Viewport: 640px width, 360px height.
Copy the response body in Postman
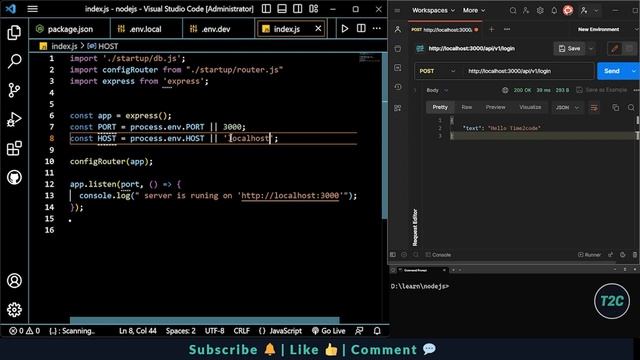(x=616, y=107)
